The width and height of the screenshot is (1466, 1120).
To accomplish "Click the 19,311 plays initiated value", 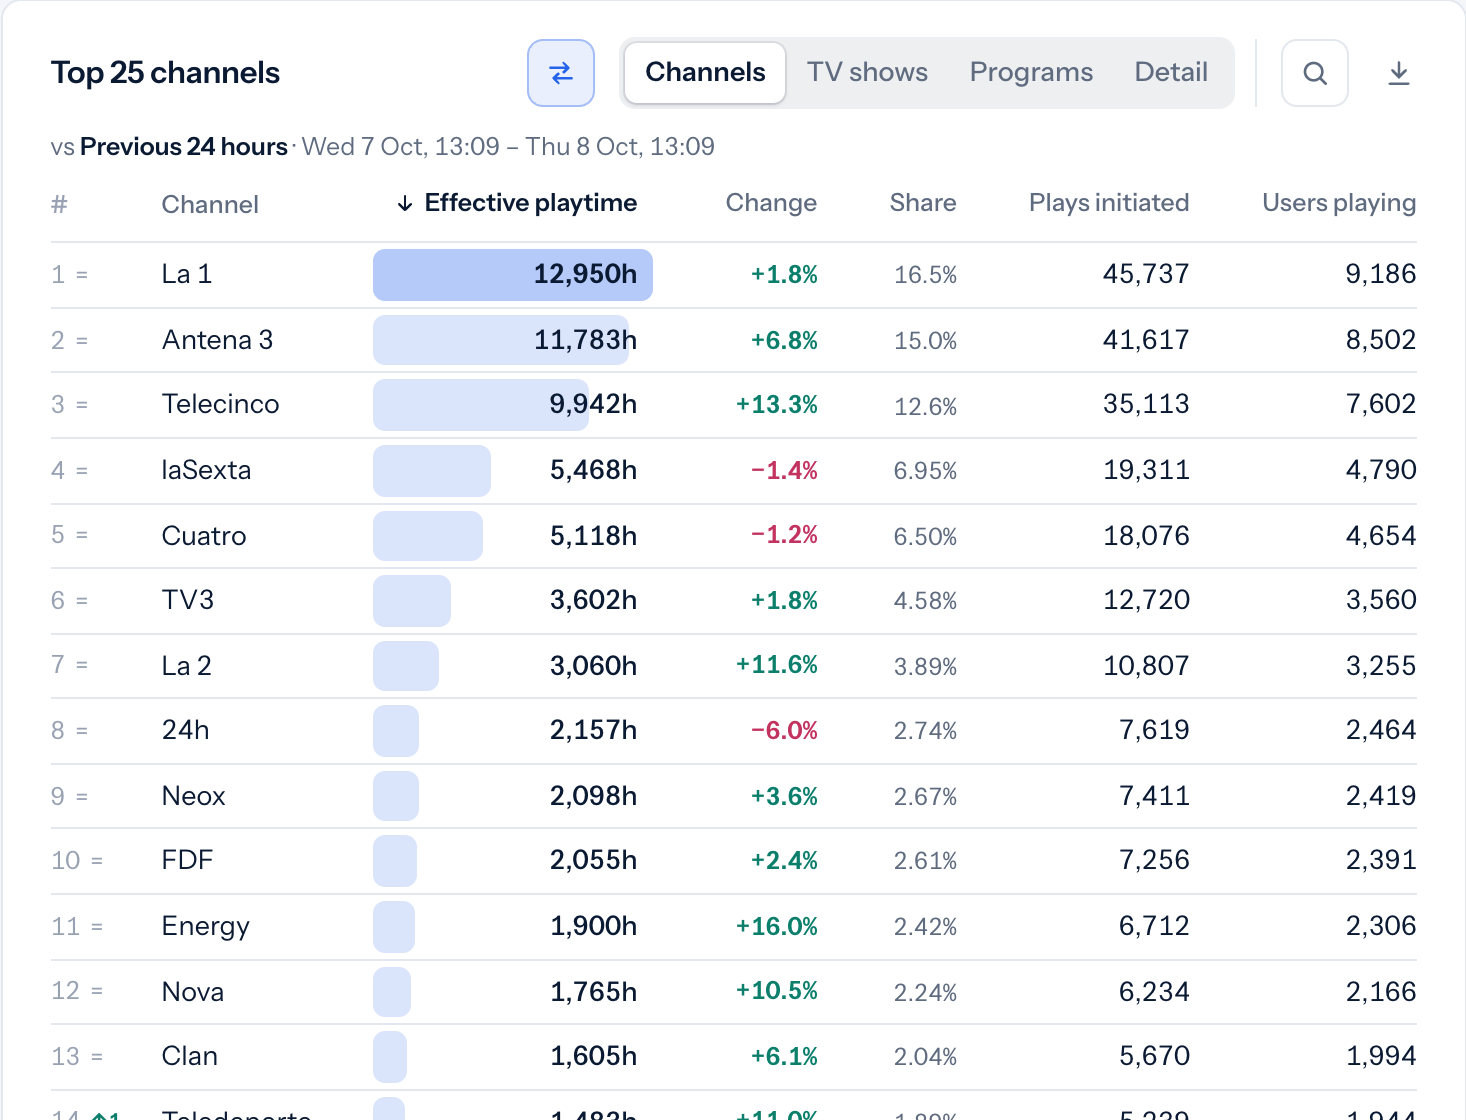I will click(x=1146, y=471).
